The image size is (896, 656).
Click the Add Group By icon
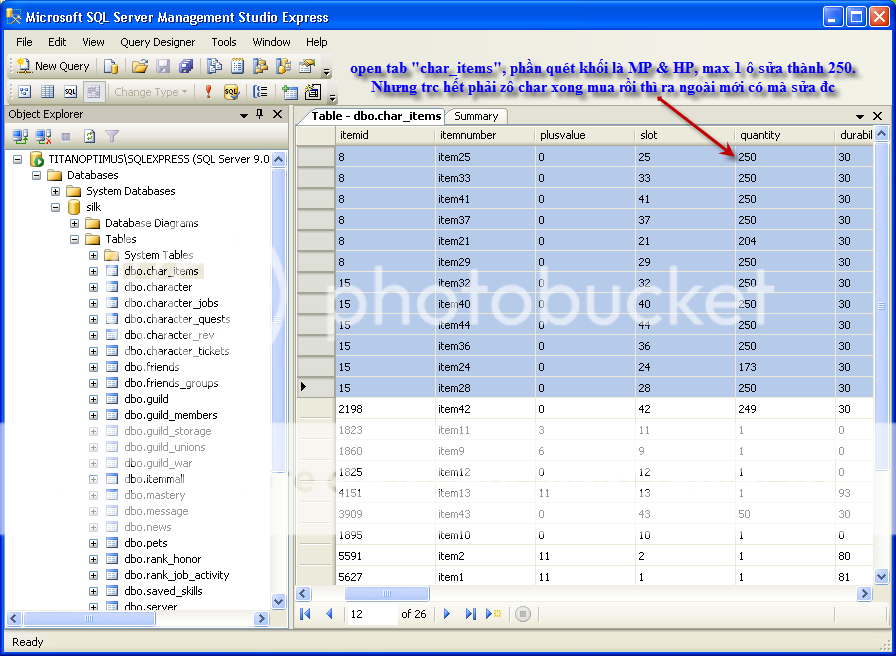point(261,92)
